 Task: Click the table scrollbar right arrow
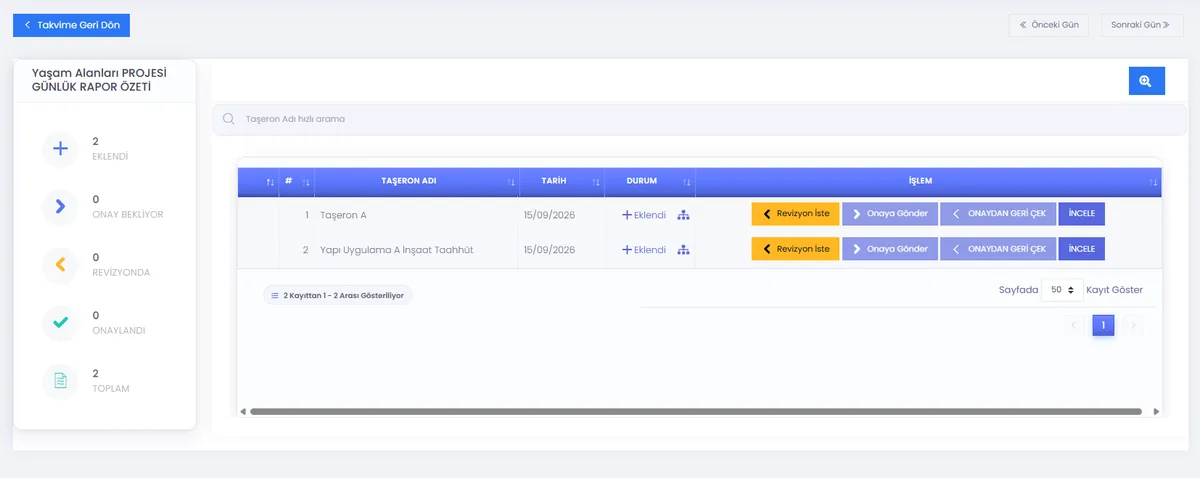(1157, 411)
